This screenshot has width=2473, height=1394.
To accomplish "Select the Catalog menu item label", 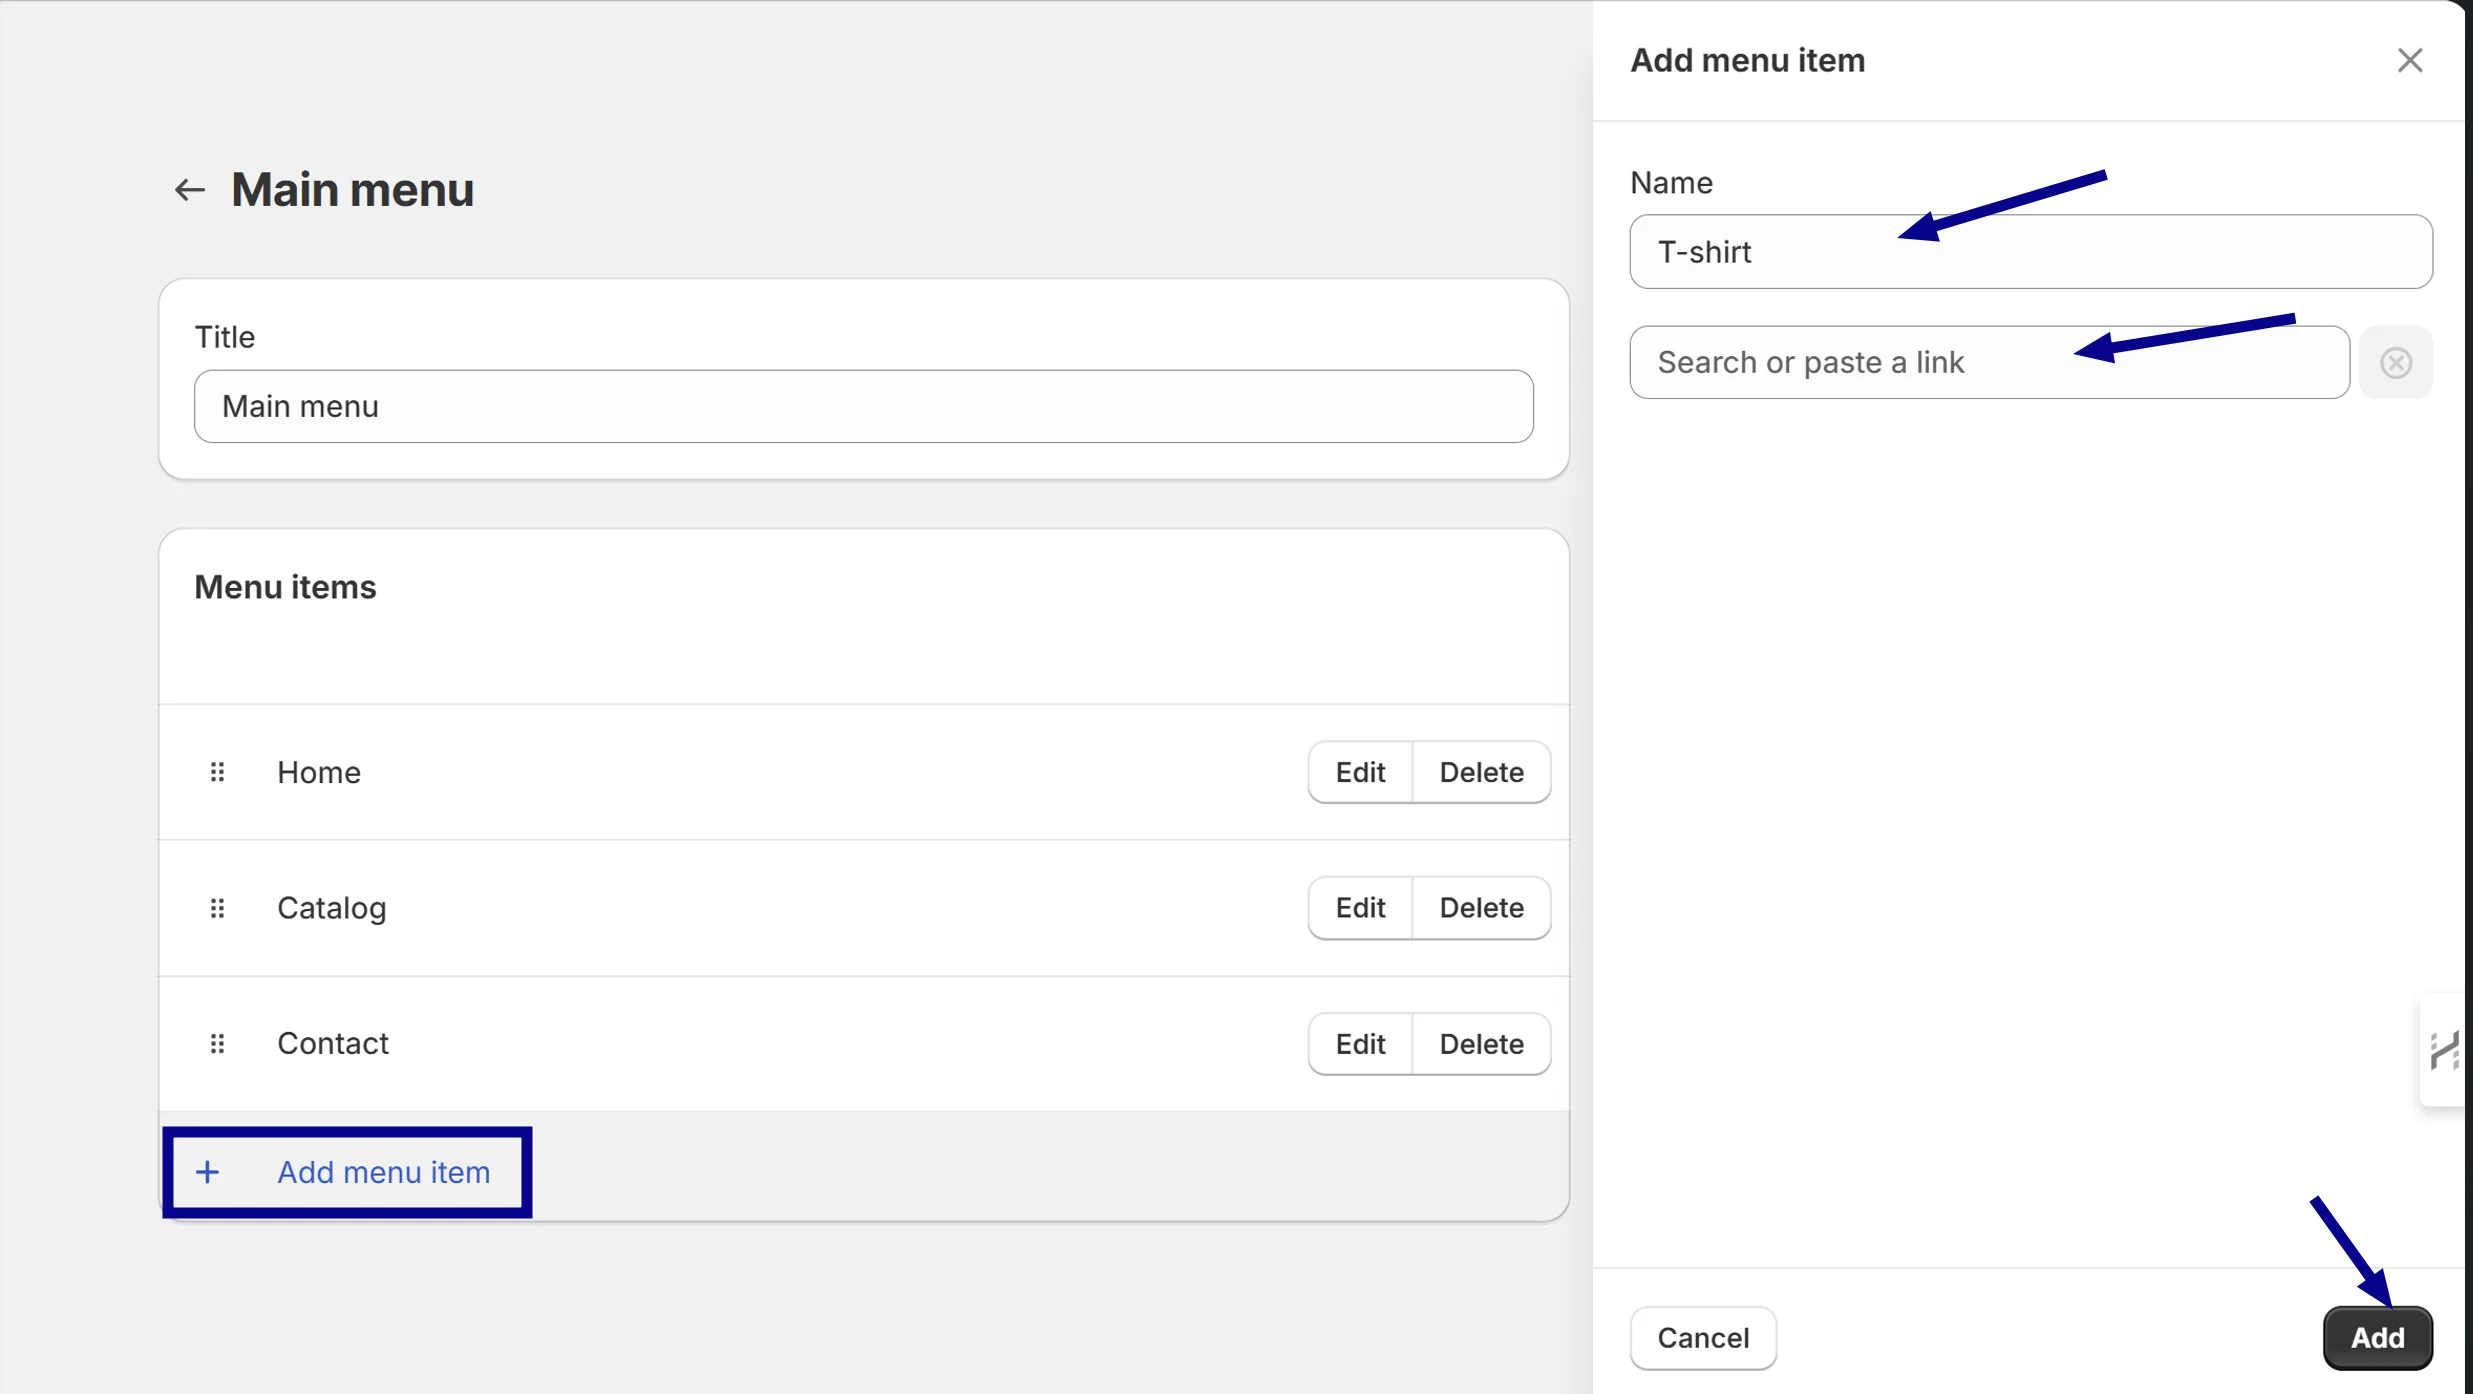I will pyautogui.click(x=332, y=908).
